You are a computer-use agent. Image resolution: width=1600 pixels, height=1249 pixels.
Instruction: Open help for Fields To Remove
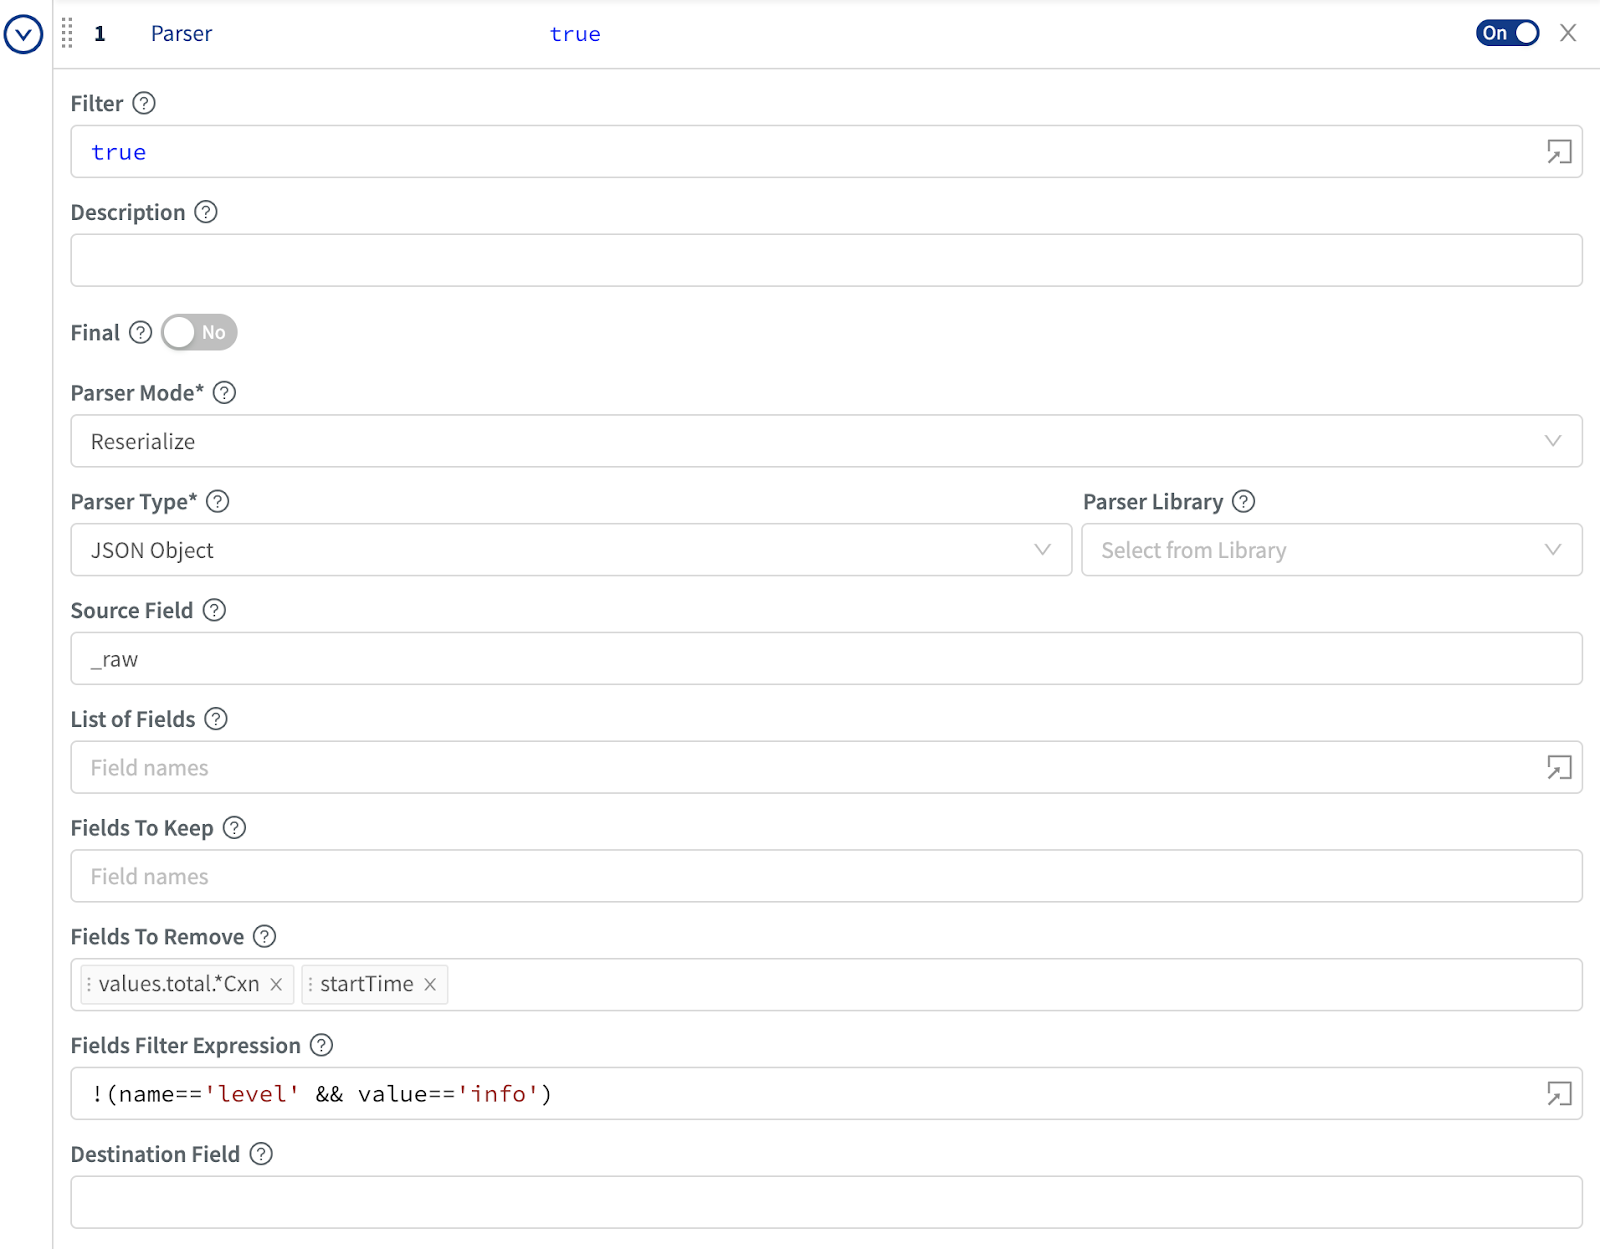pyautogui.click(x=264, y=937)
